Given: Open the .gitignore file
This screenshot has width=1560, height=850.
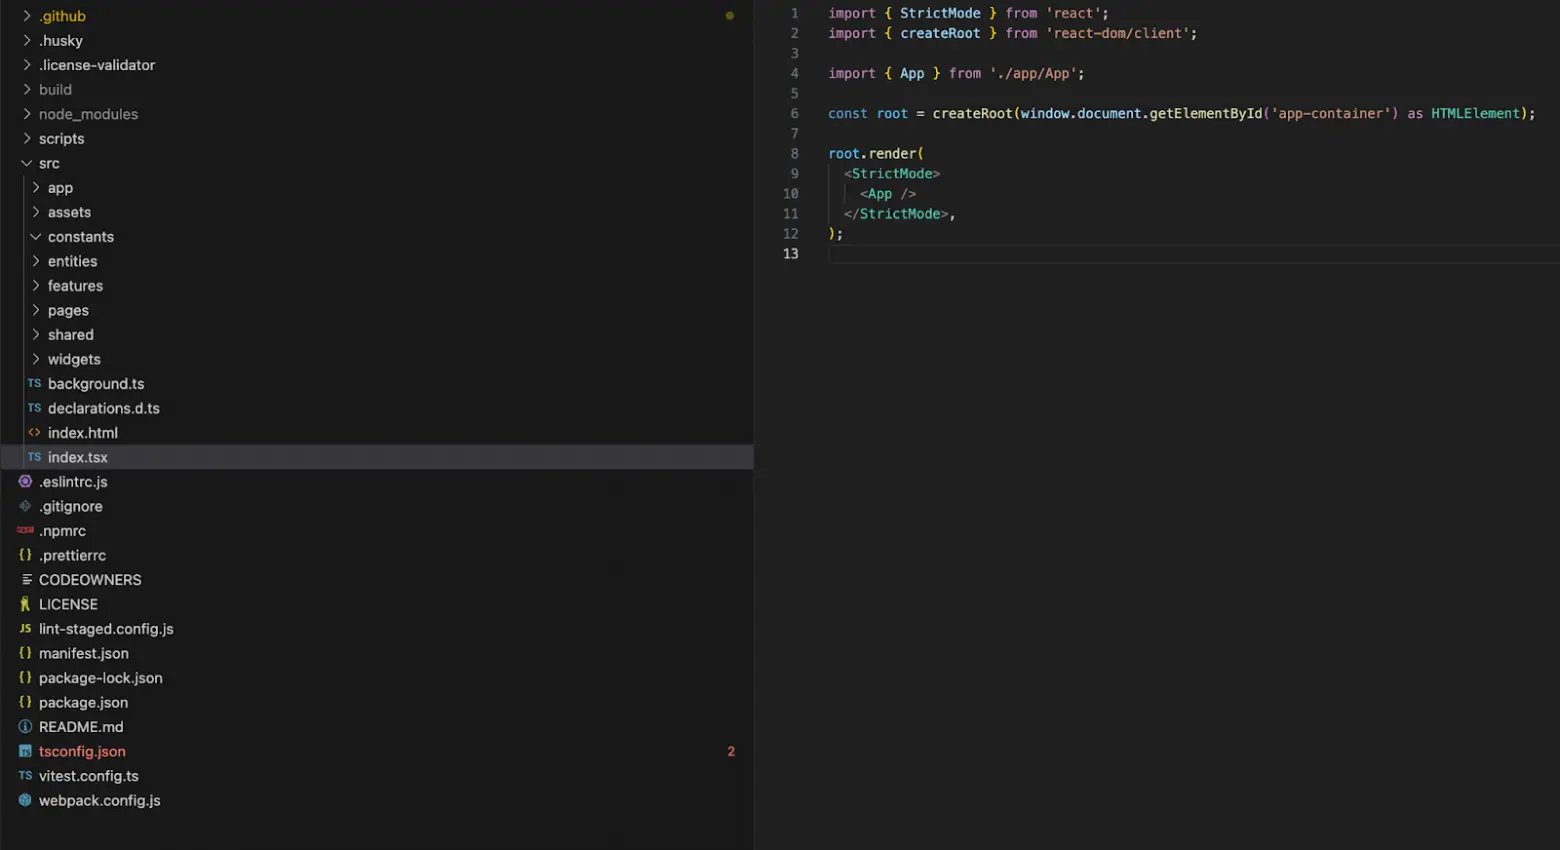Looking at the screenshot, I should 71,506.
